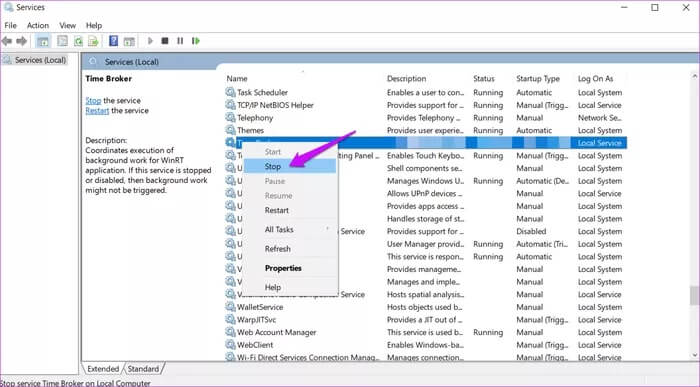Click the Stop Service square icon in the toolbar
The width and height of the screenshot is (700, 387).
165,41
